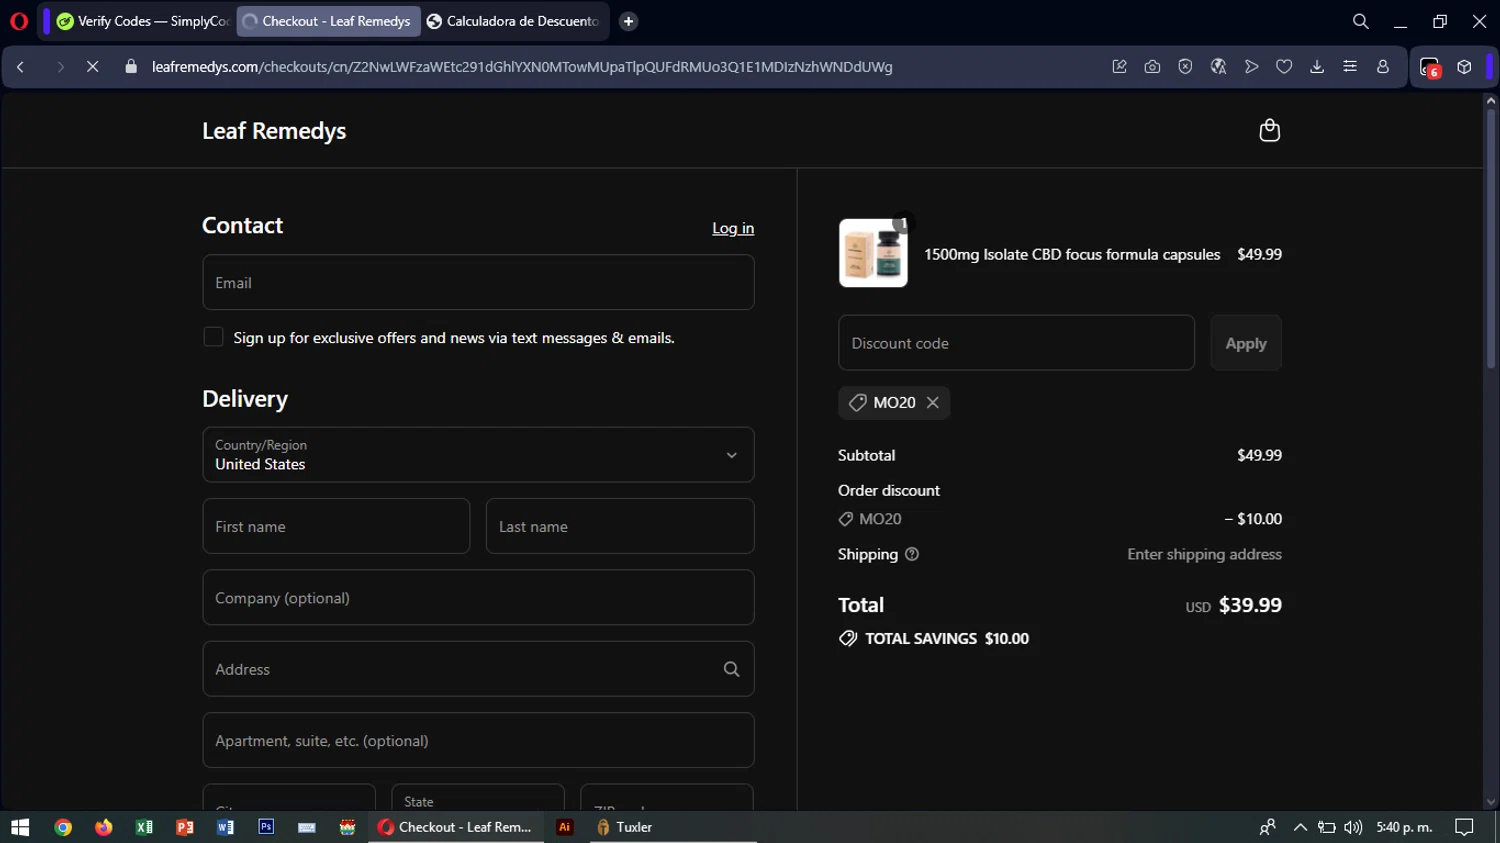Open the extensions cube icon
1500x843 pixels.
click(1464, 67)
